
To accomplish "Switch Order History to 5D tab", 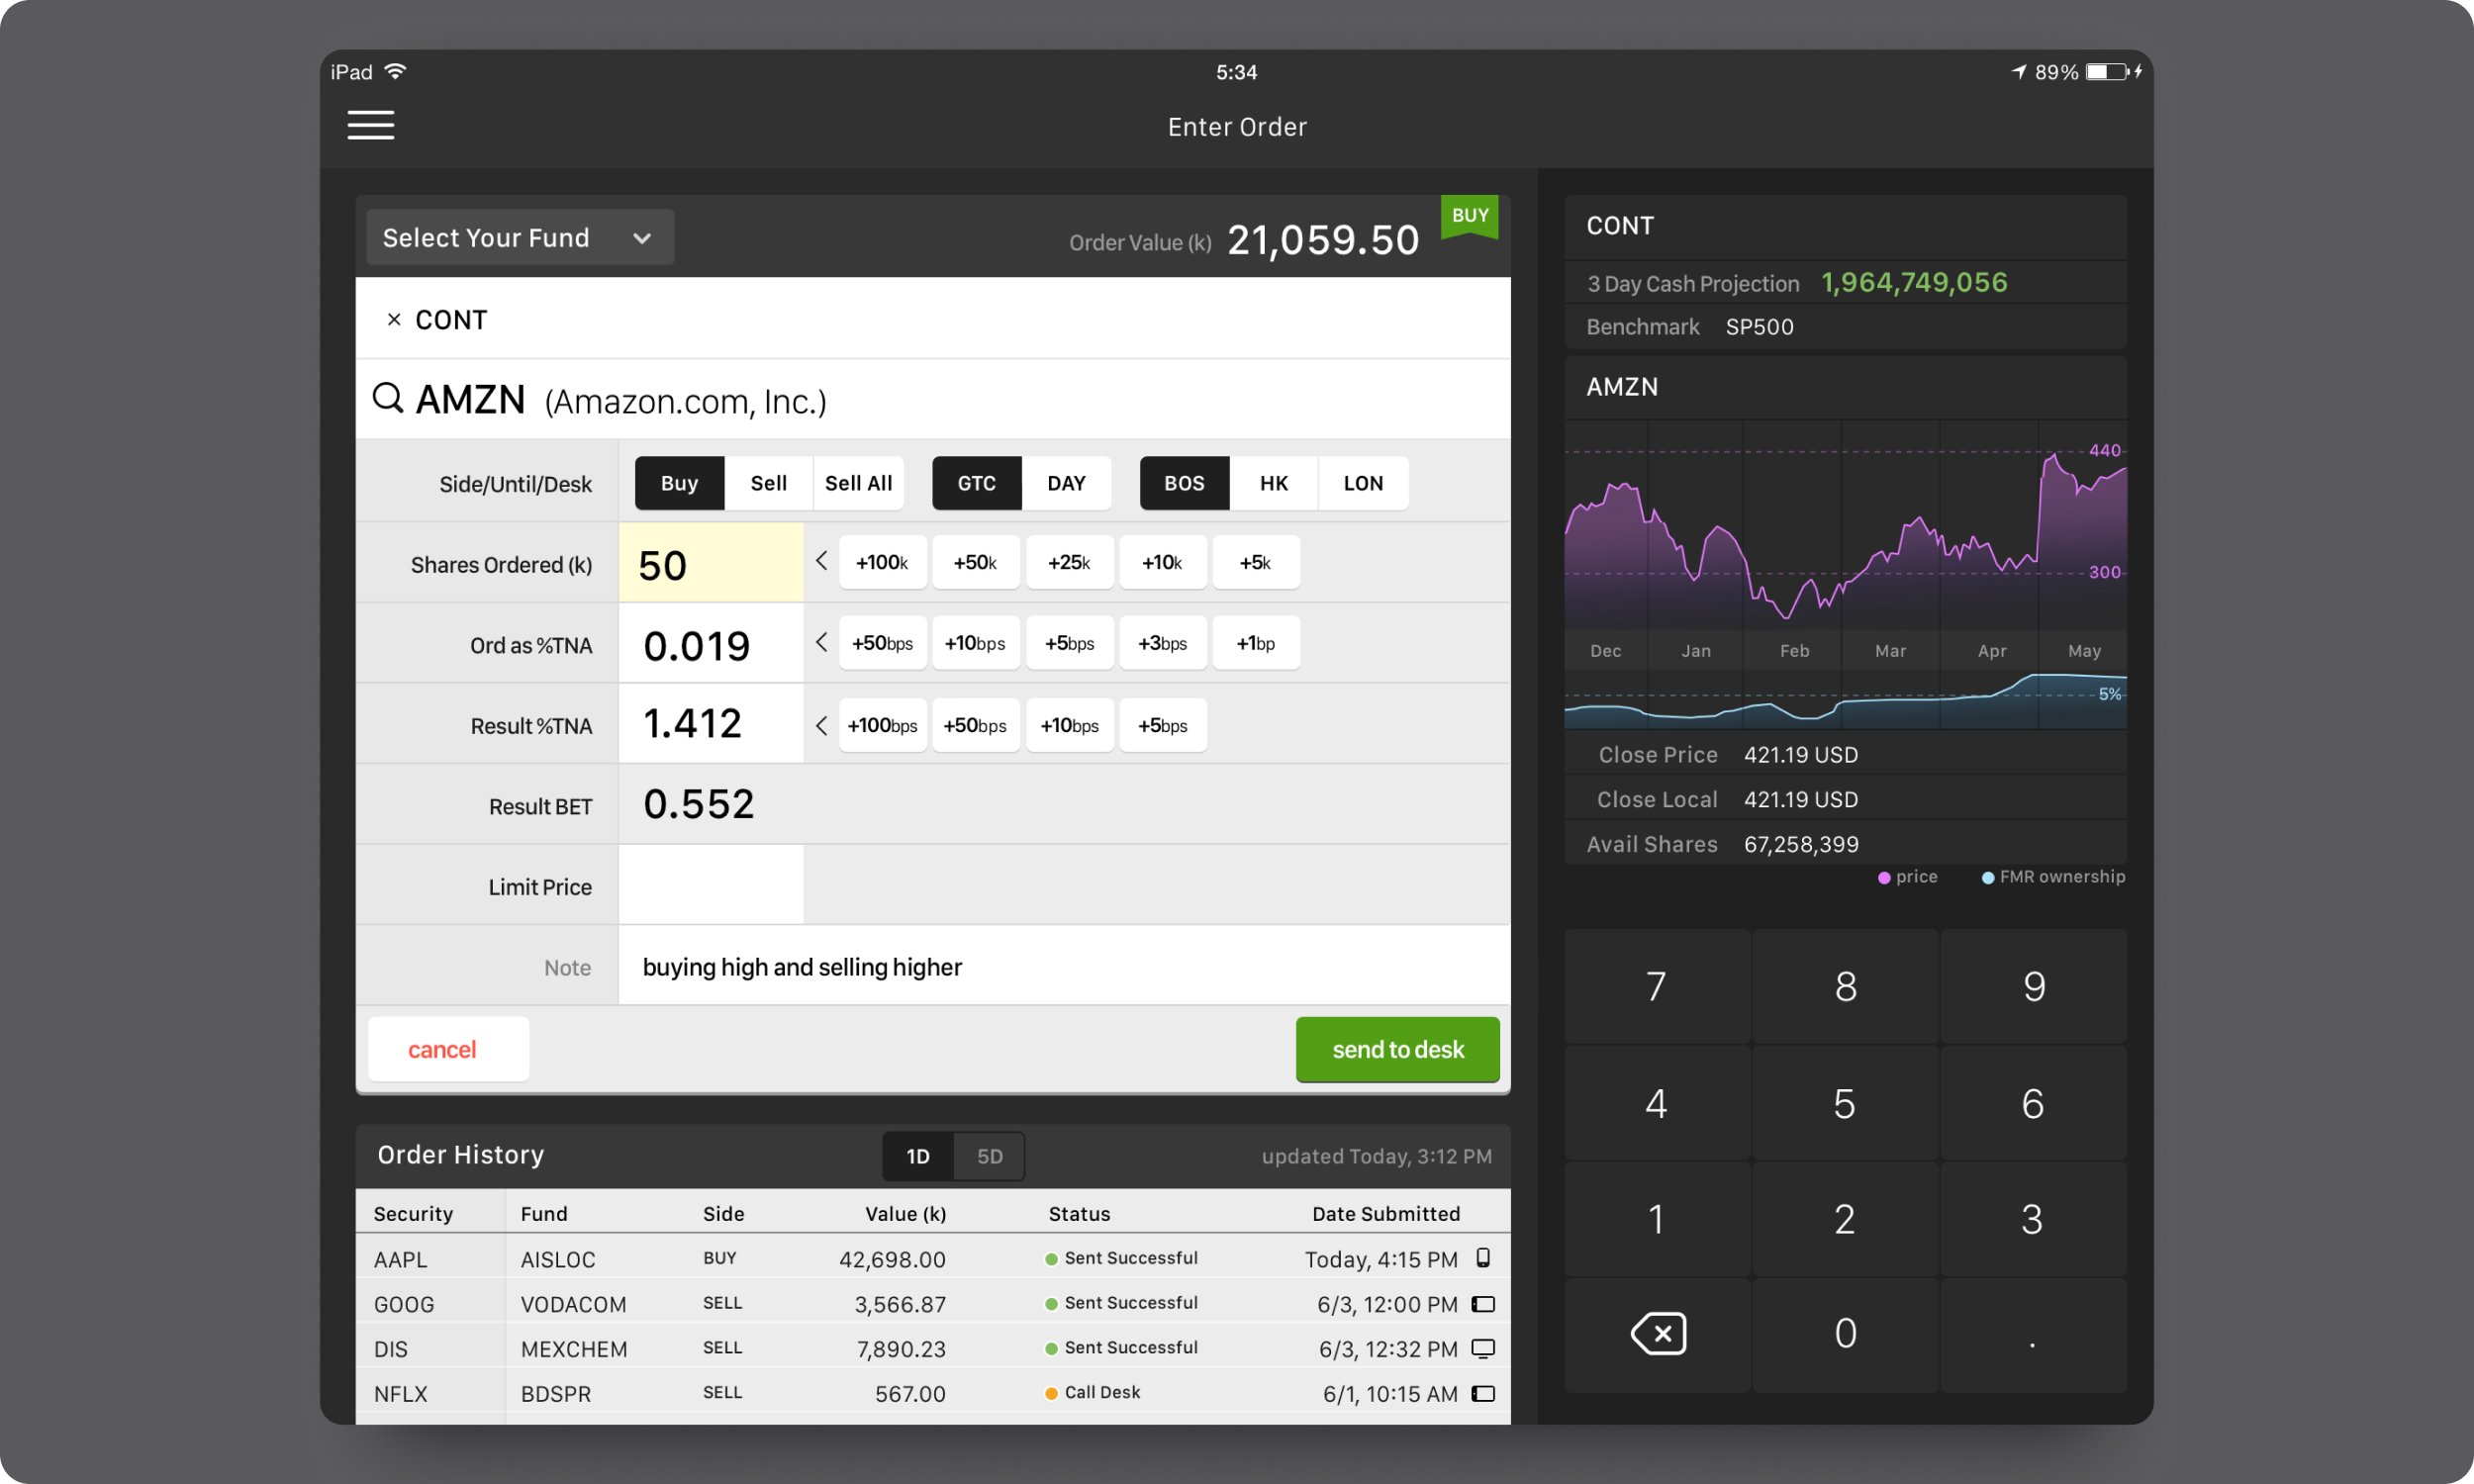I will point(989,1156).
